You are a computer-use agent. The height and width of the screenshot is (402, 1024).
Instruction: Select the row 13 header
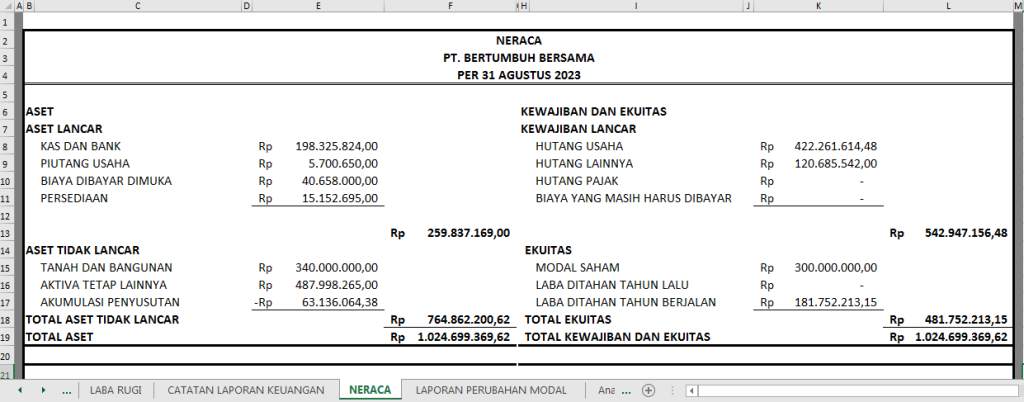click(7, 233)
